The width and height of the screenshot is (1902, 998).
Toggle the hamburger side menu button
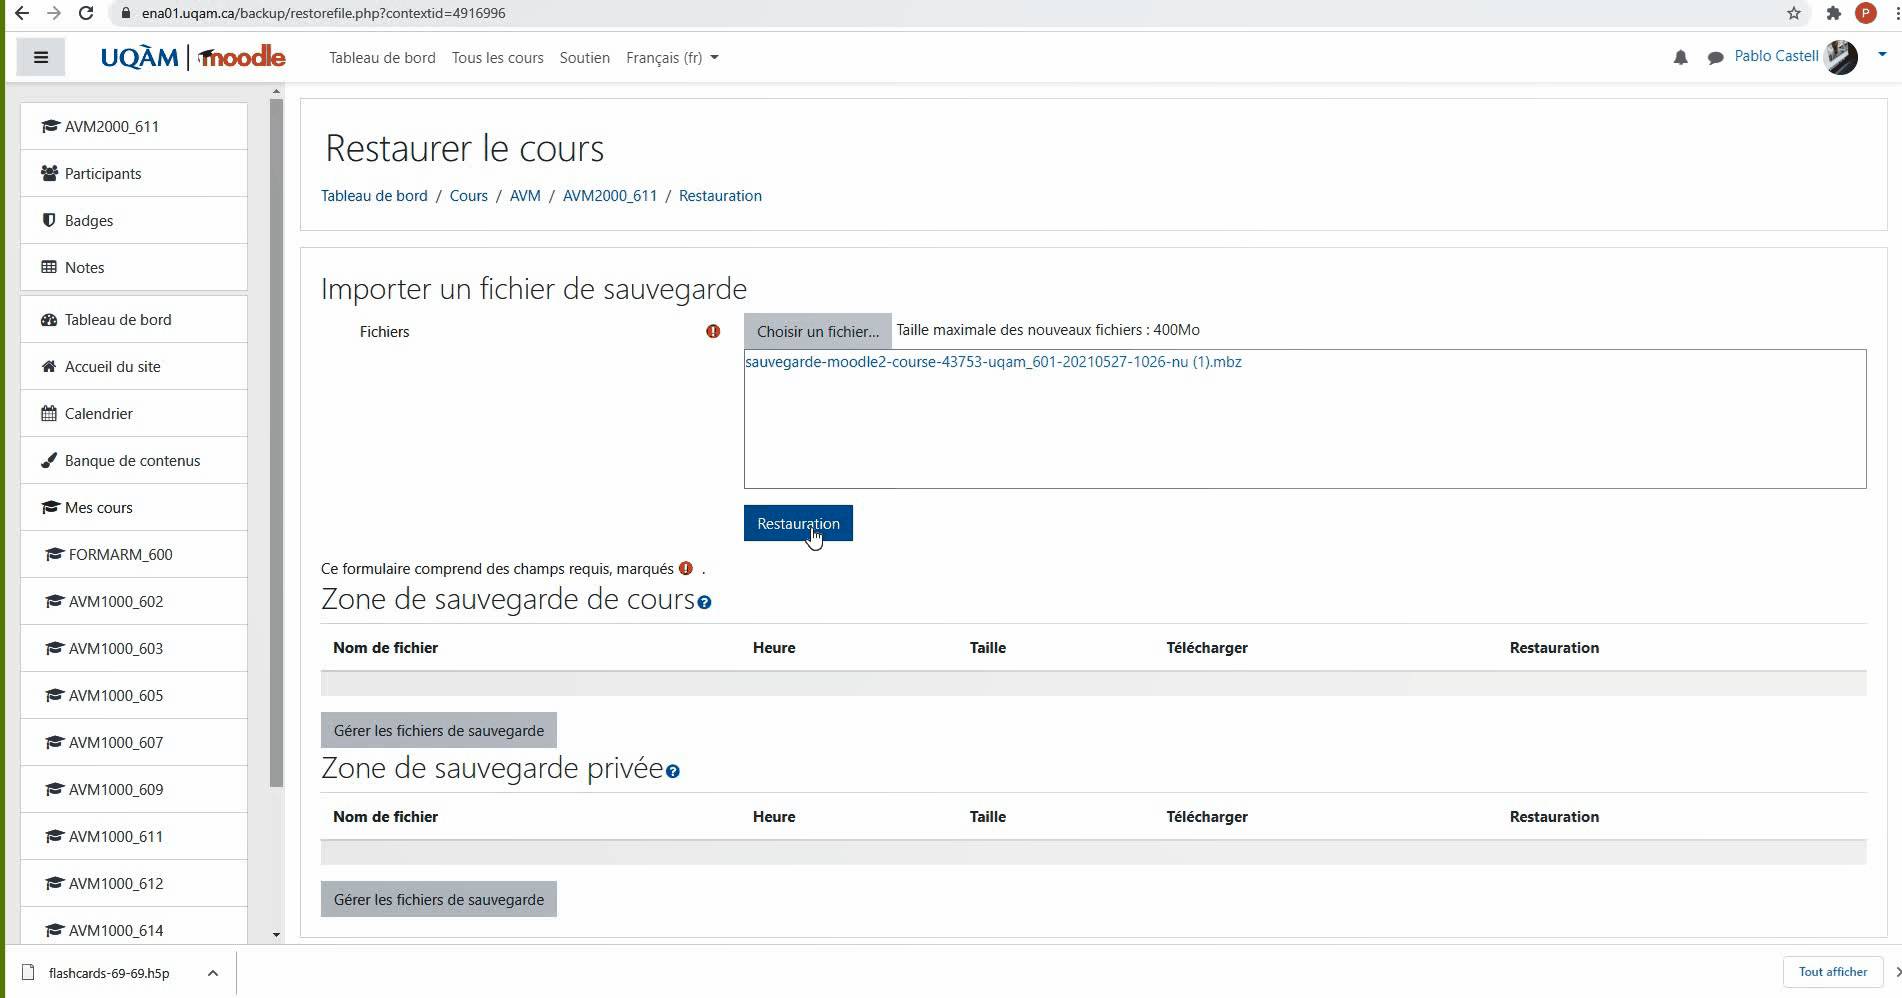41,57
